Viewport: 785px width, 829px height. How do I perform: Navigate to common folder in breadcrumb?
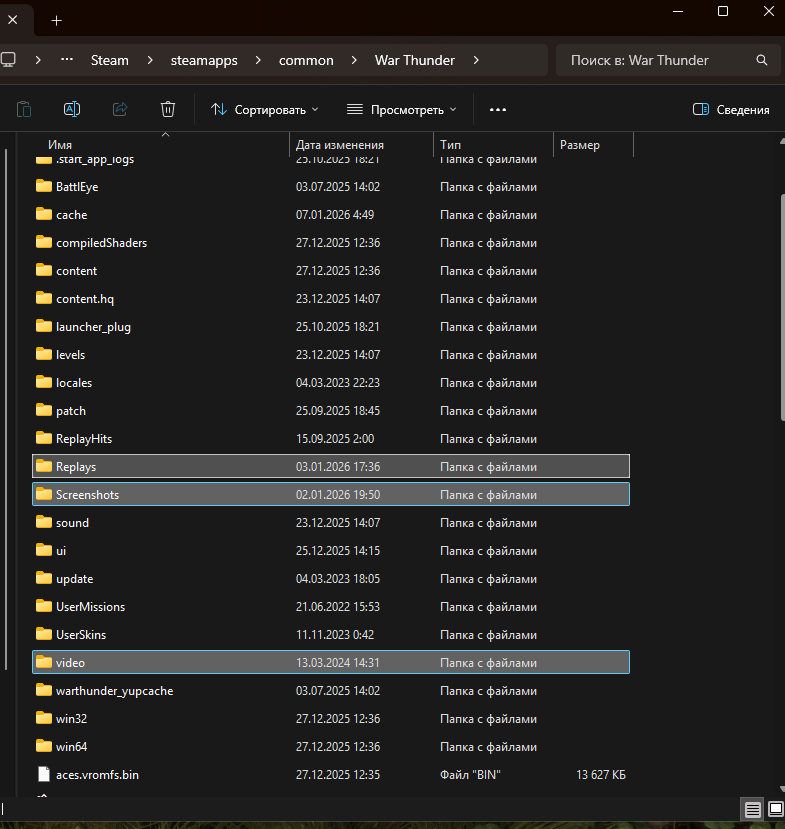[306, 60]
